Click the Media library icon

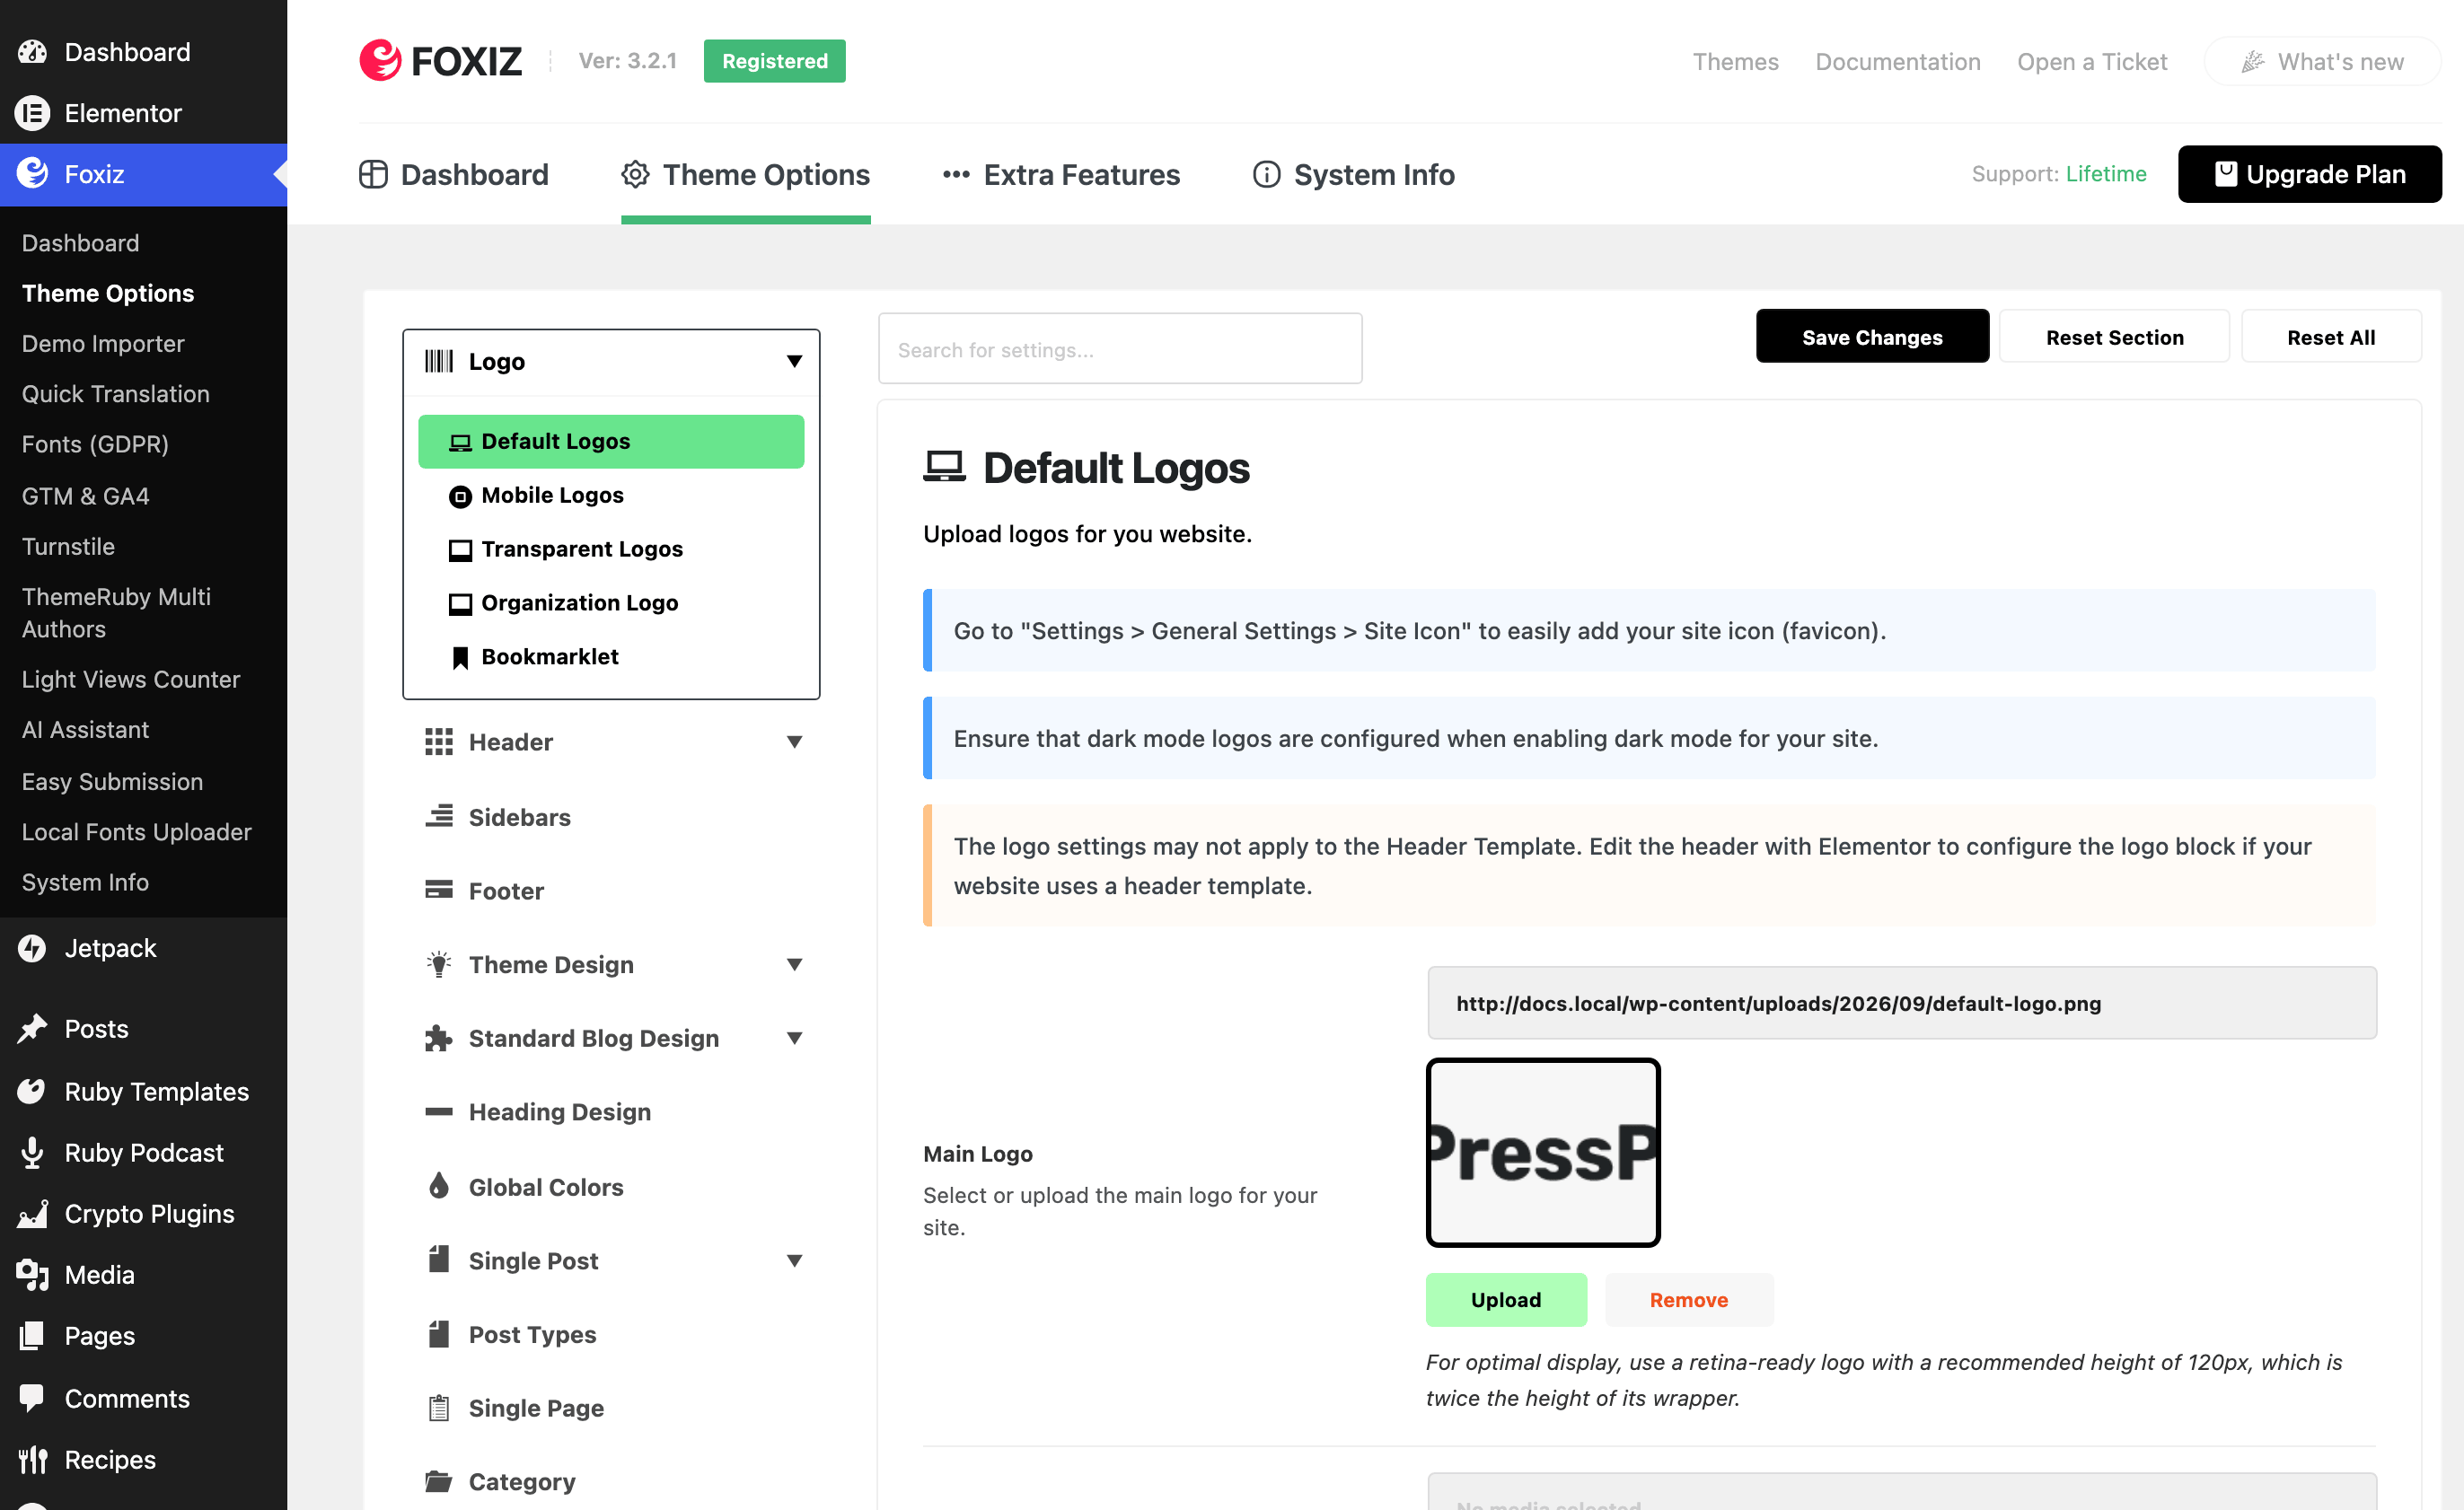click(x=32, y=1274)
